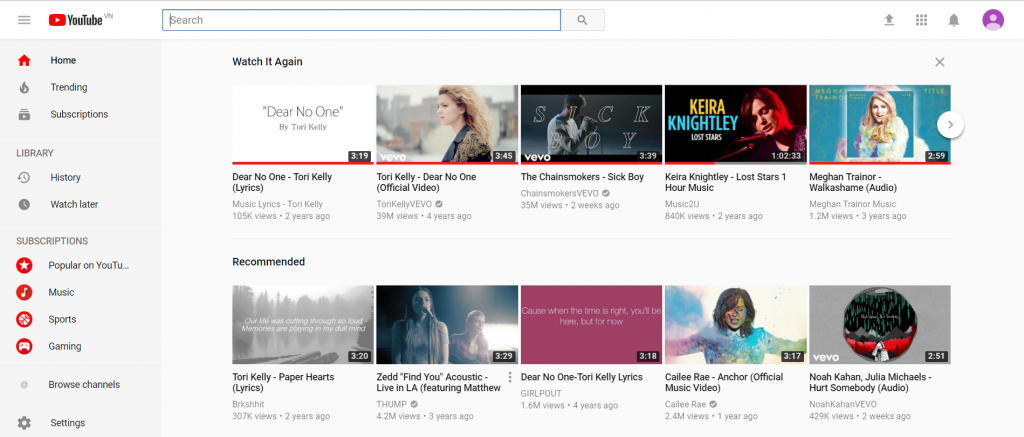
Task: Open NoahKahanVEVO channel link
Action: 843,404
